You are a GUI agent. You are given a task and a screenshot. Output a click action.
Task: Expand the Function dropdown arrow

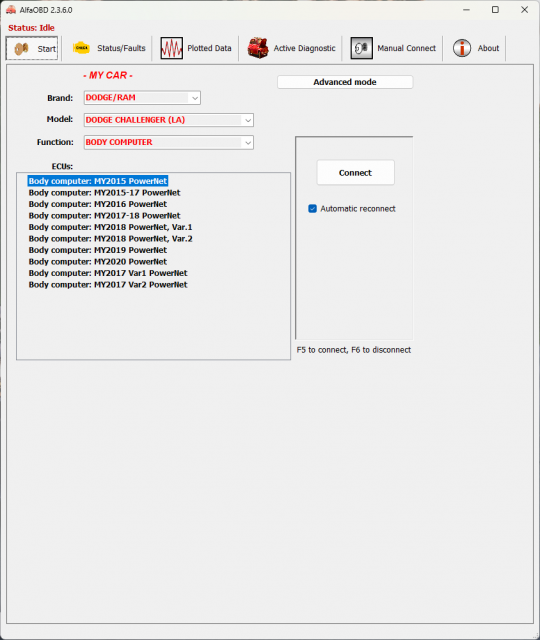pos(248,142)
